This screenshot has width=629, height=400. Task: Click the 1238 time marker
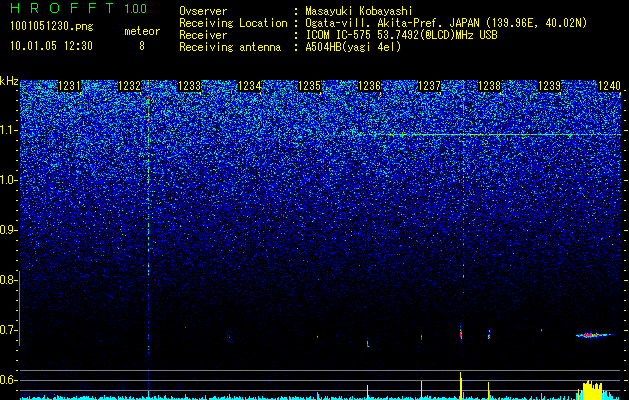point(489,86)
